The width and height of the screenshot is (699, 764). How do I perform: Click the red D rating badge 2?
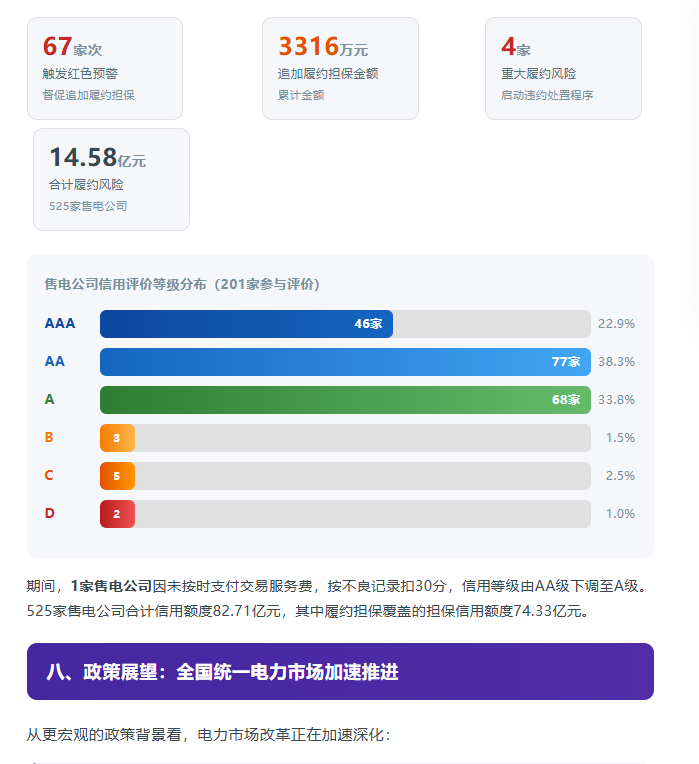117,514
